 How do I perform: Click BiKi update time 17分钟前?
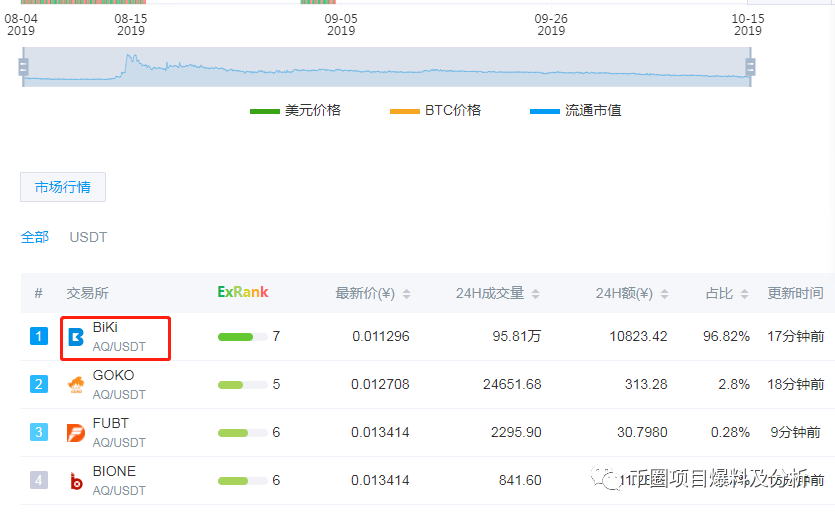796,336
